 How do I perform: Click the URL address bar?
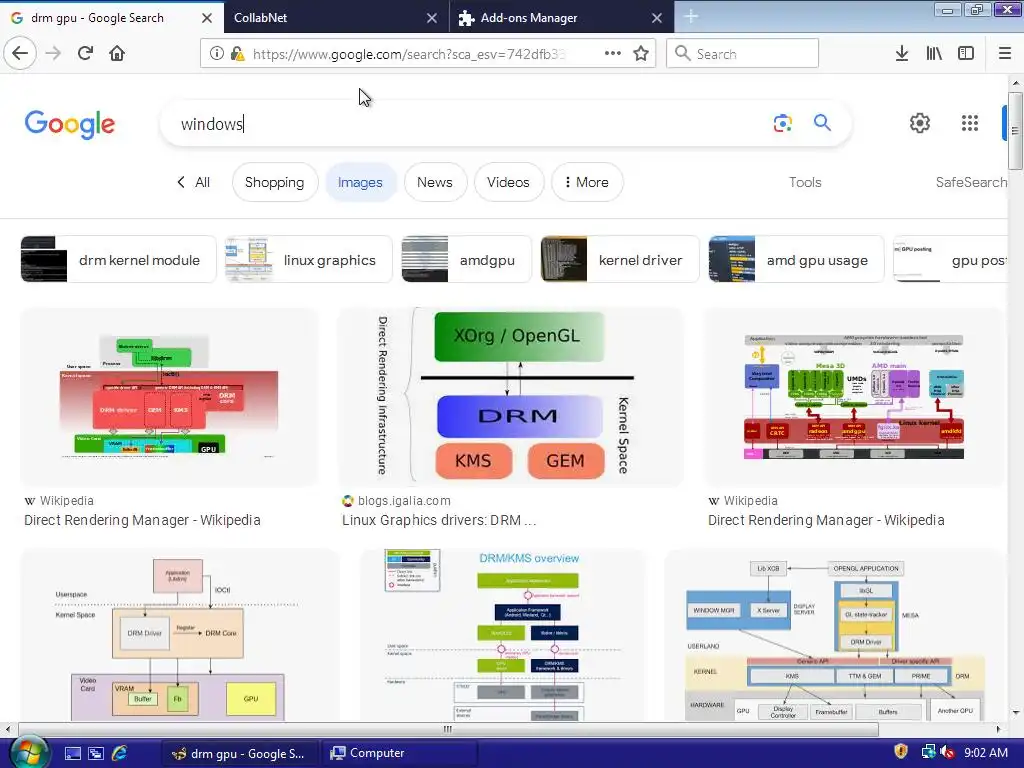tap(408, 54)
